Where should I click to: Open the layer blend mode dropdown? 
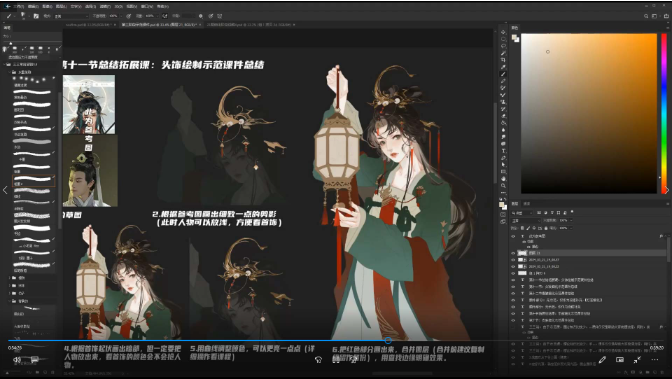(525, 220)
